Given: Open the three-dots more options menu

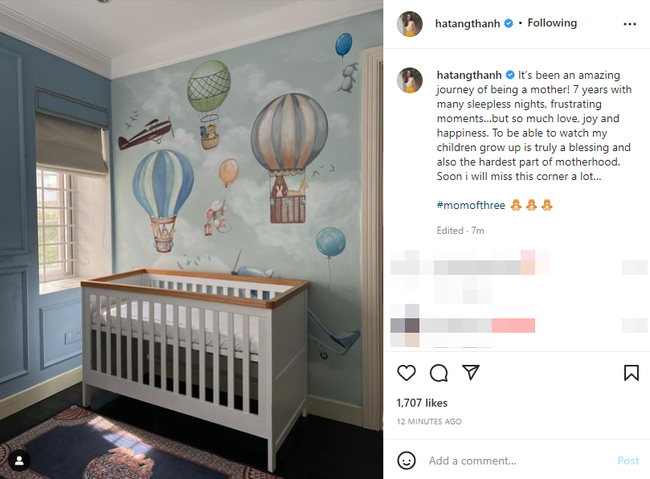Looking at the screenshot, I should coord(630,24).
